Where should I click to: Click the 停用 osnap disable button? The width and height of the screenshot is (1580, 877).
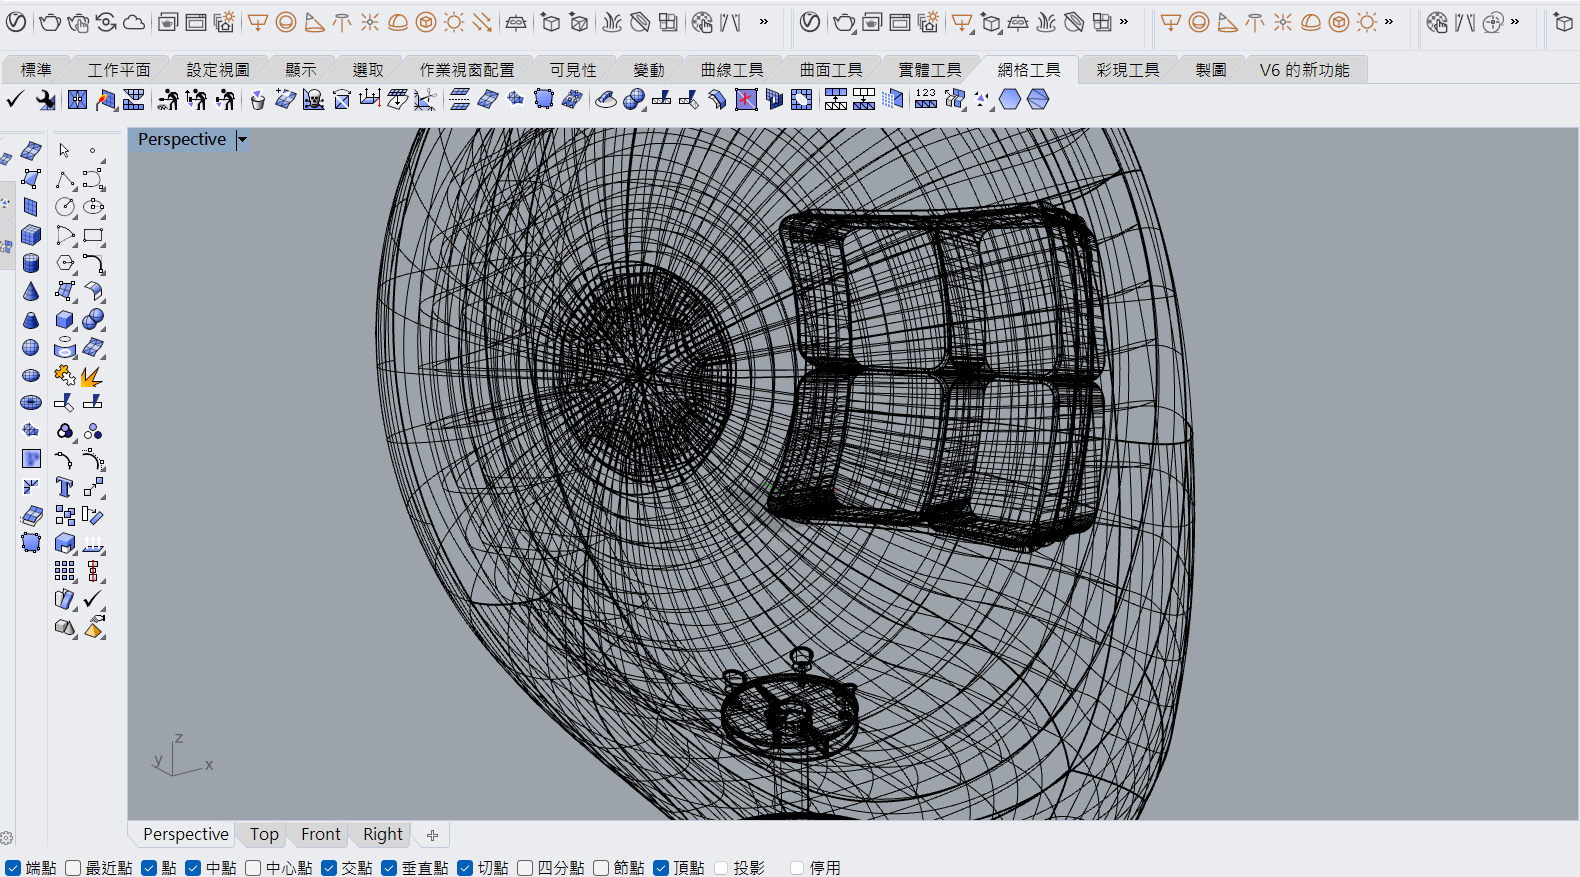797,868
